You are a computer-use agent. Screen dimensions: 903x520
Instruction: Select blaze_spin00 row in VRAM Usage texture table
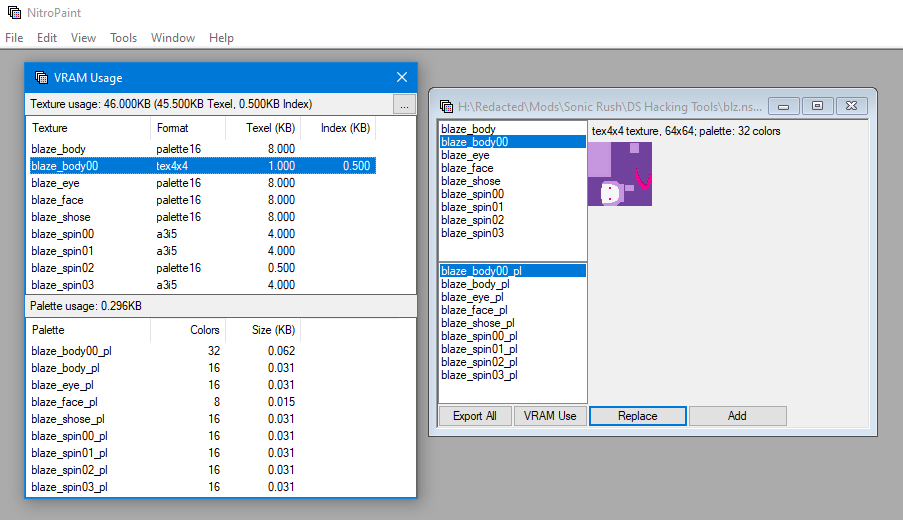[x=203, y=234]
